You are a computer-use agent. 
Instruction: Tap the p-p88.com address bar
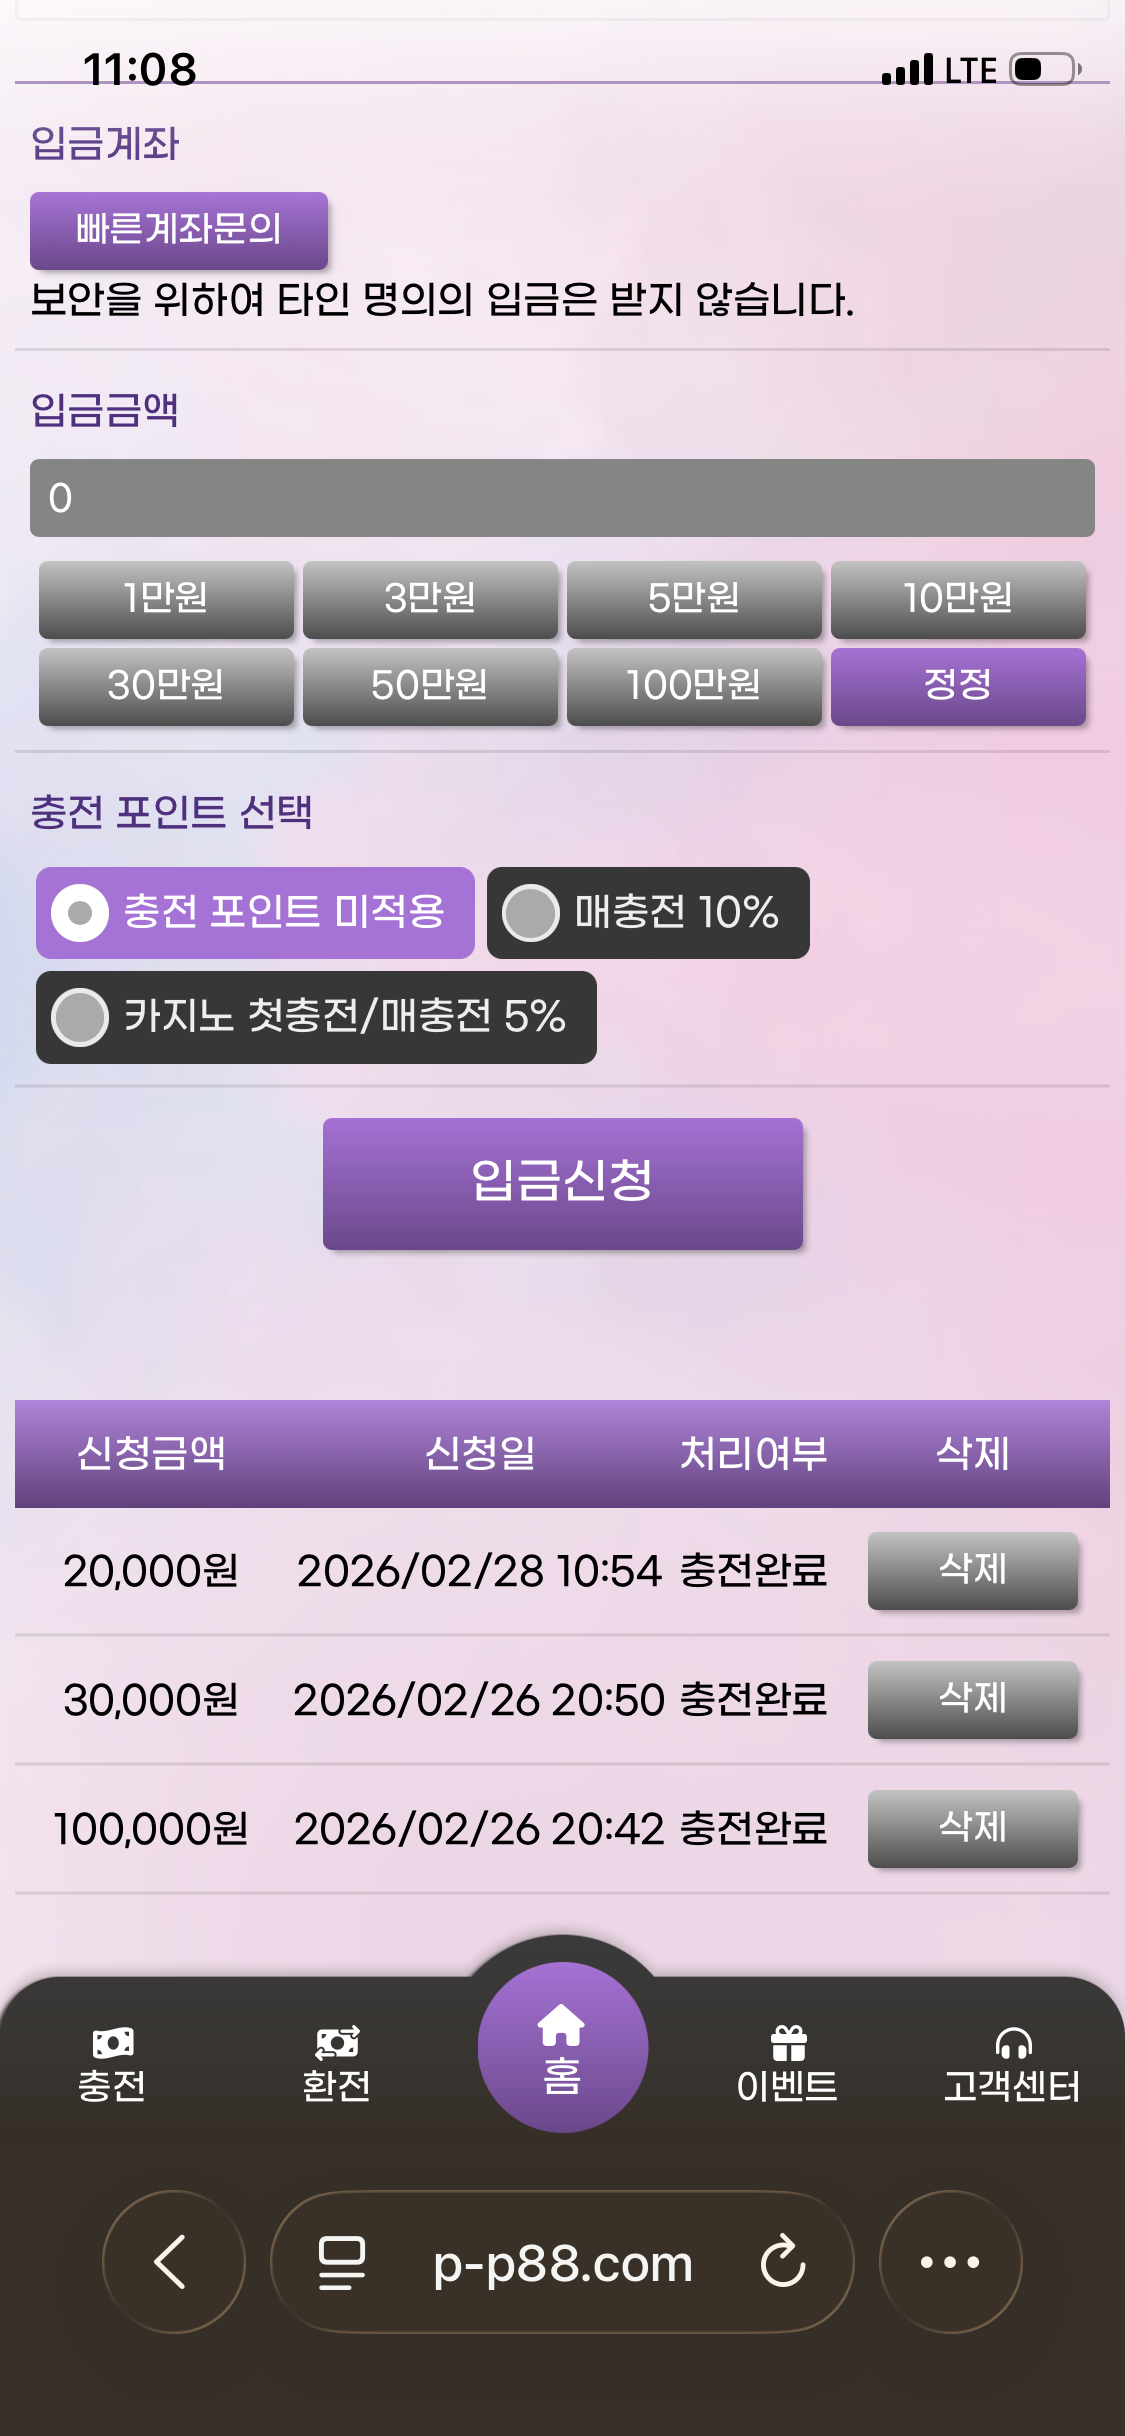click(562, 2262)
